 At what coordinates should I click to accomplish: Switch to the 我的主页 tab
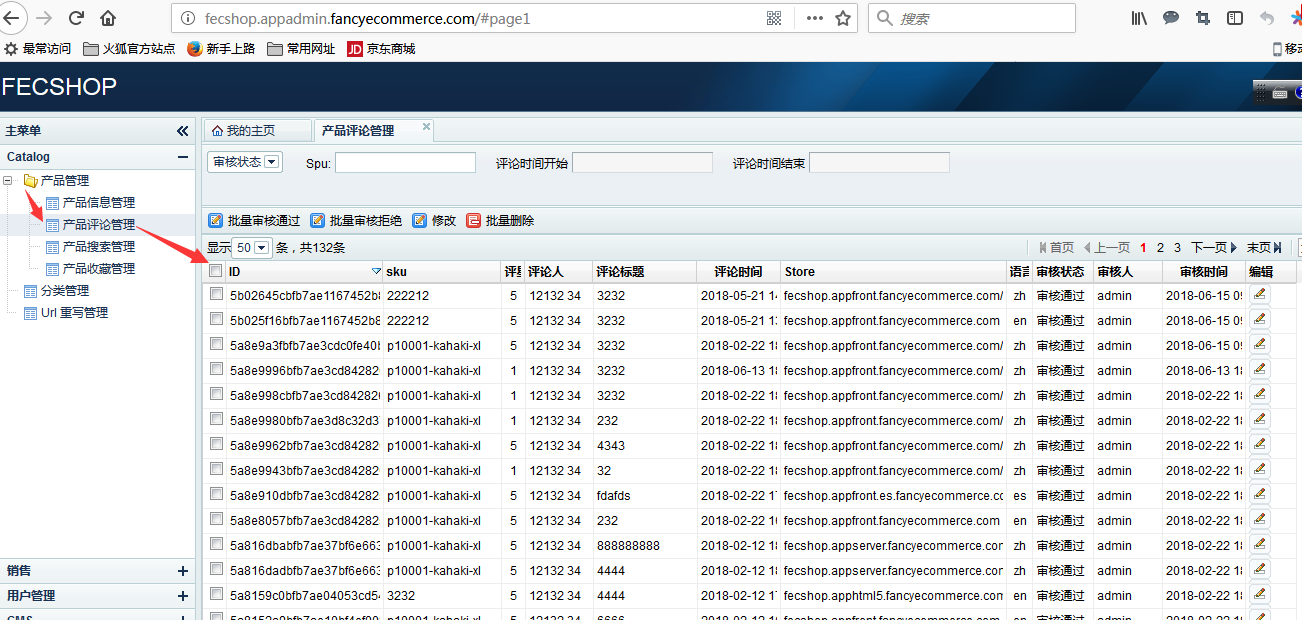click(243, 131)
